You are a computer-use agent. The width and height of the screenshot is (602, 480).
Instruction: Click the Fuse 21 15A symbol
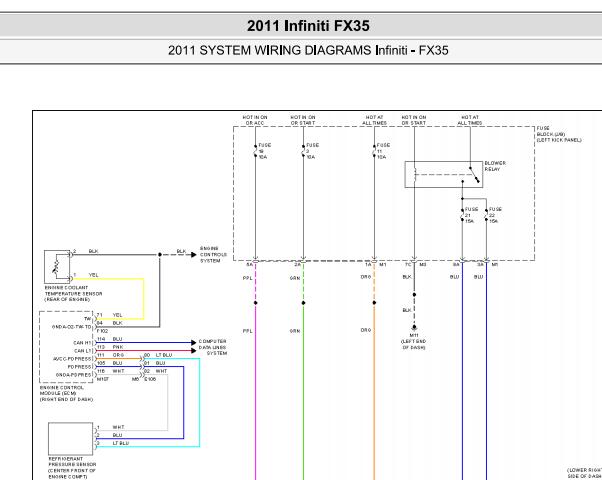(x=462, y=215)
